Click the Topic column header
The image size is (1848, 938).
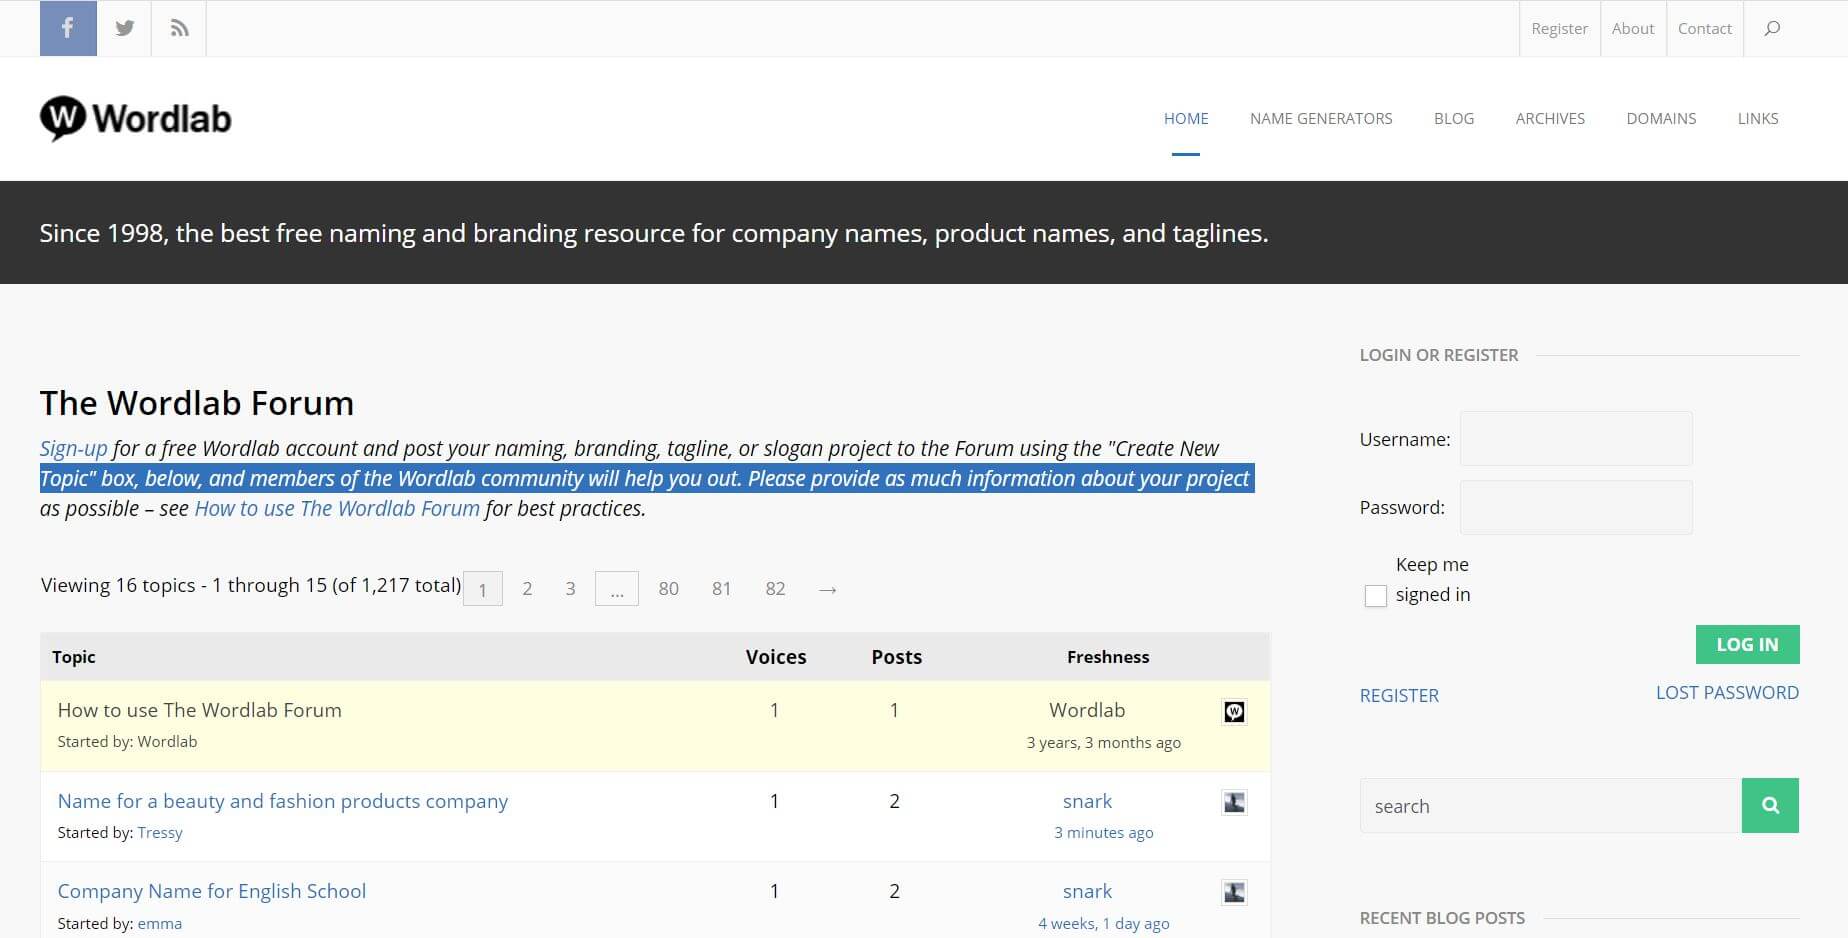[74, 657]
